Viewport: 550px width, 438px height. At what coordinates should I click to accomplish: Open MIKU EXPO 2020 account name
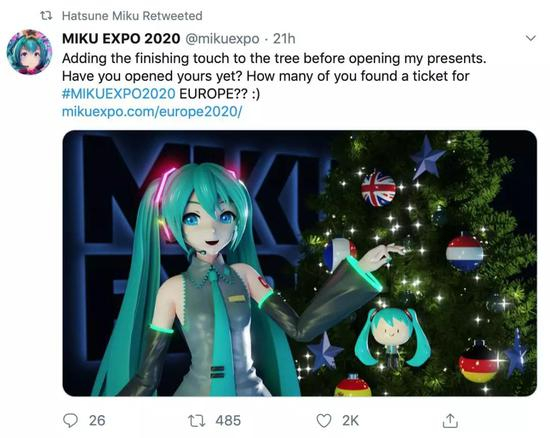click(121, 38)
